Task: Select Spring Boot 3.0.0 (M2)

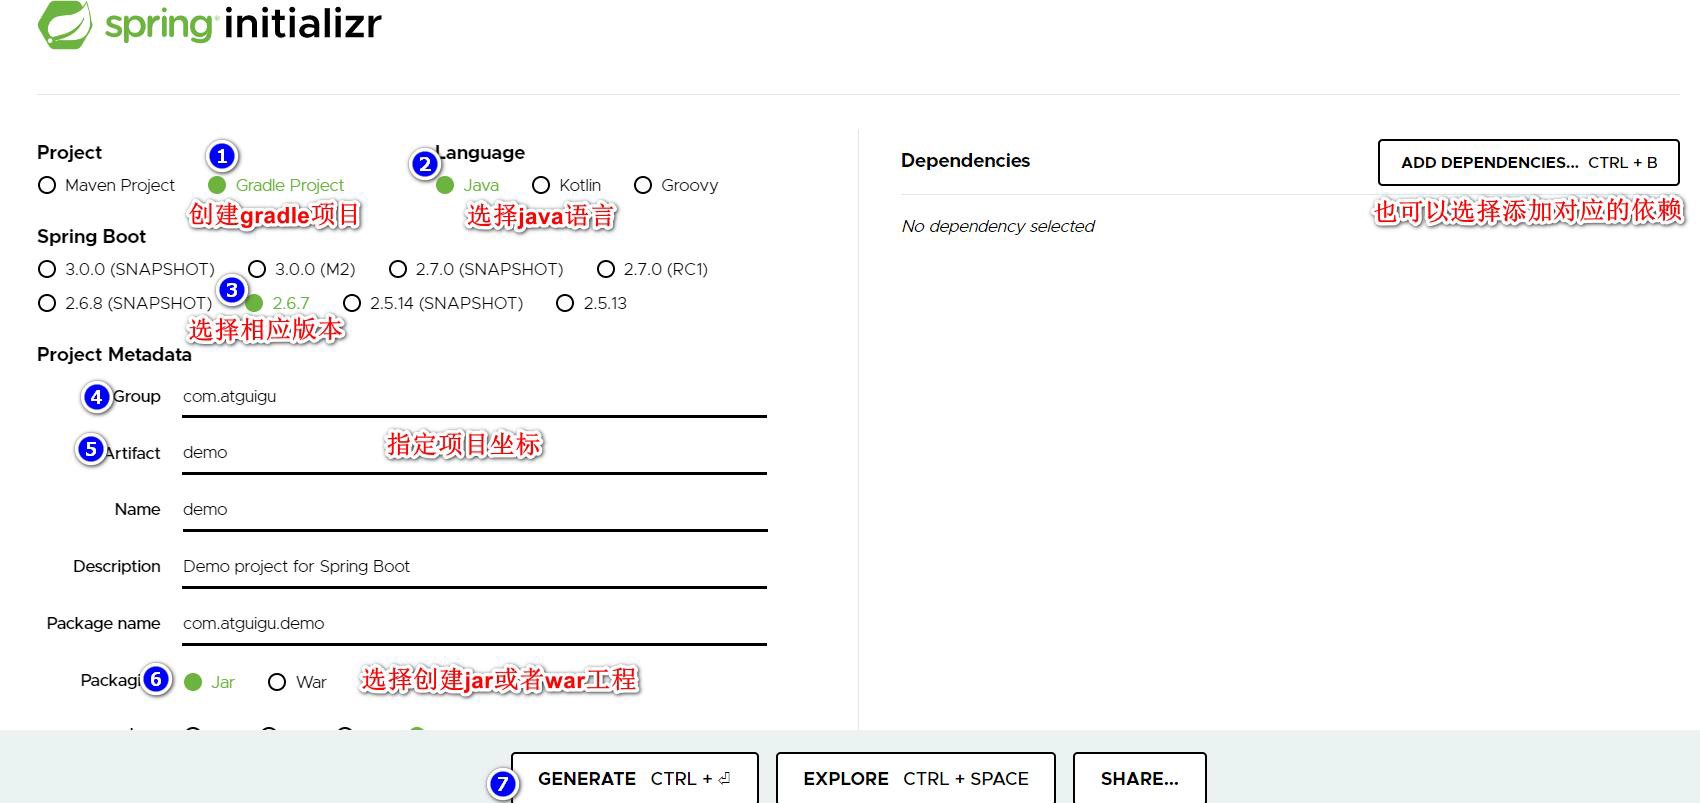Action: (x=302, y=269)
